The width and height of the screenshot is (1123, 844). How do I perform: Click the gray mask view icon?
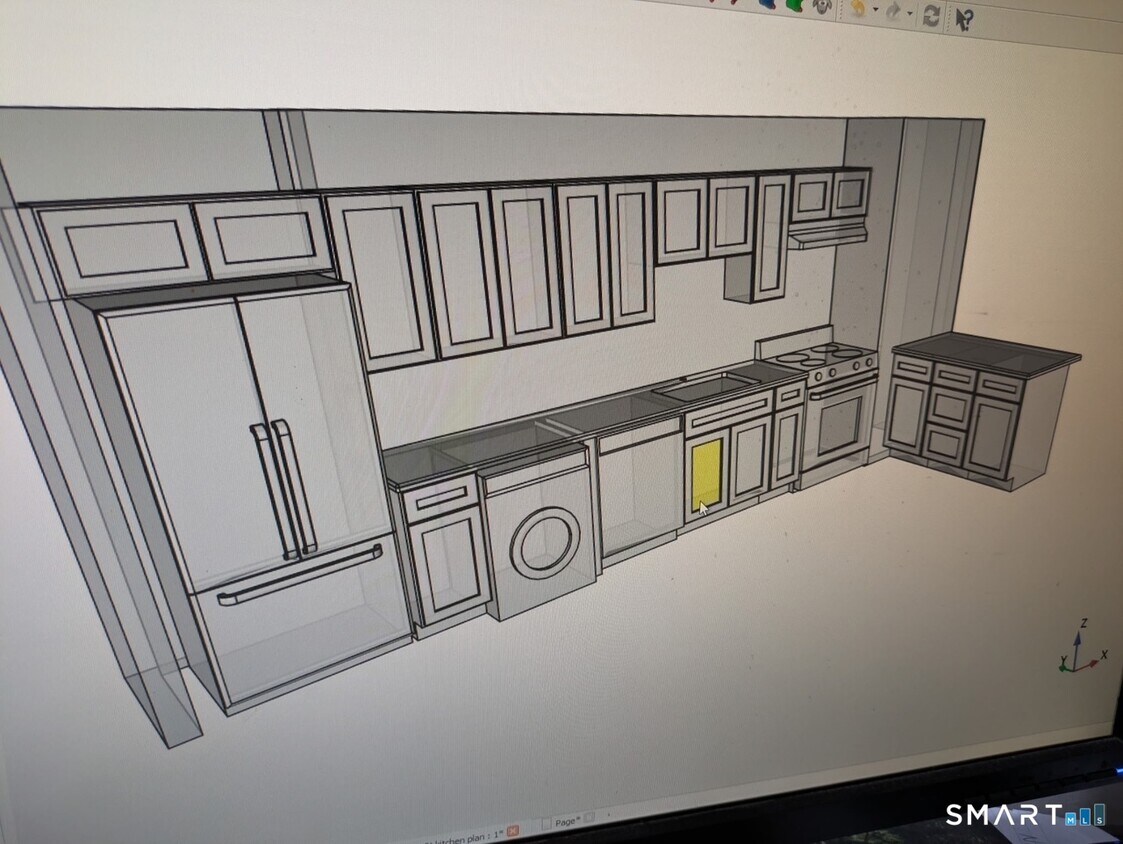tap(822, 5)
